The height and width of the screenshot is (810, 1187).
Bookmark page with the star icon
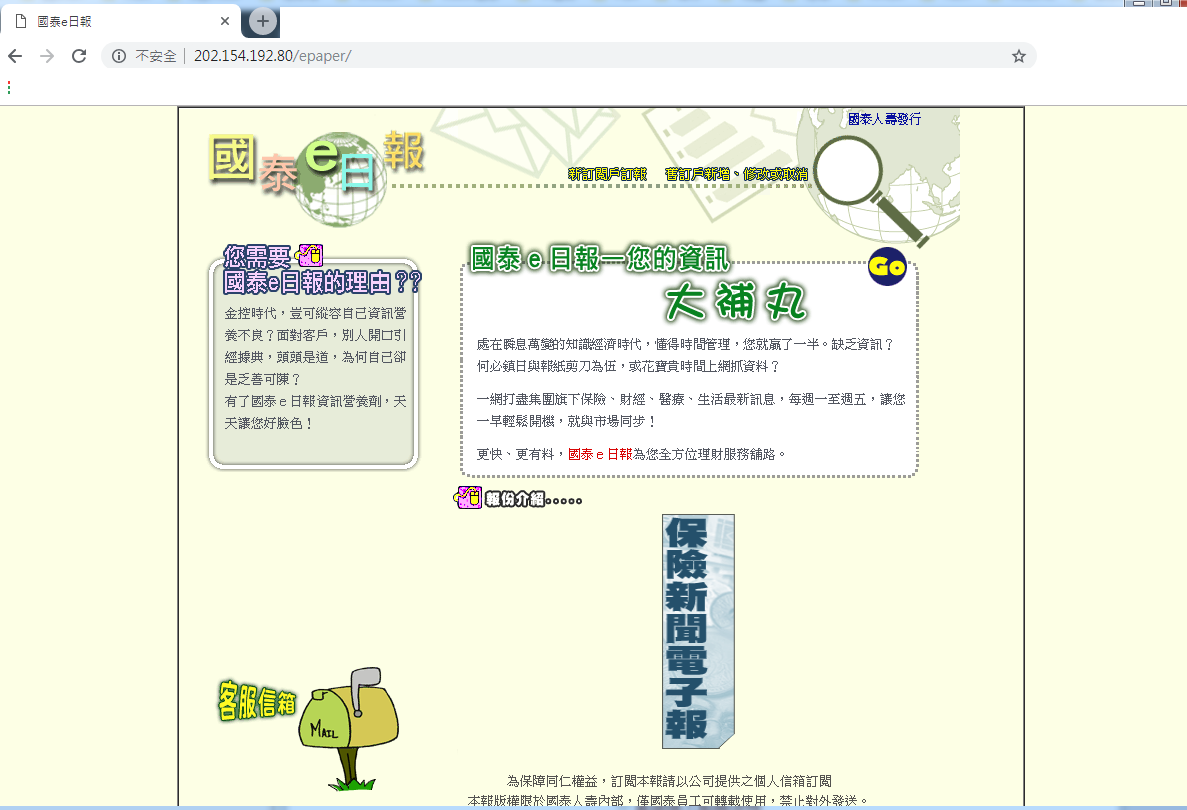pyautogui.click(x=1019, y=56)
